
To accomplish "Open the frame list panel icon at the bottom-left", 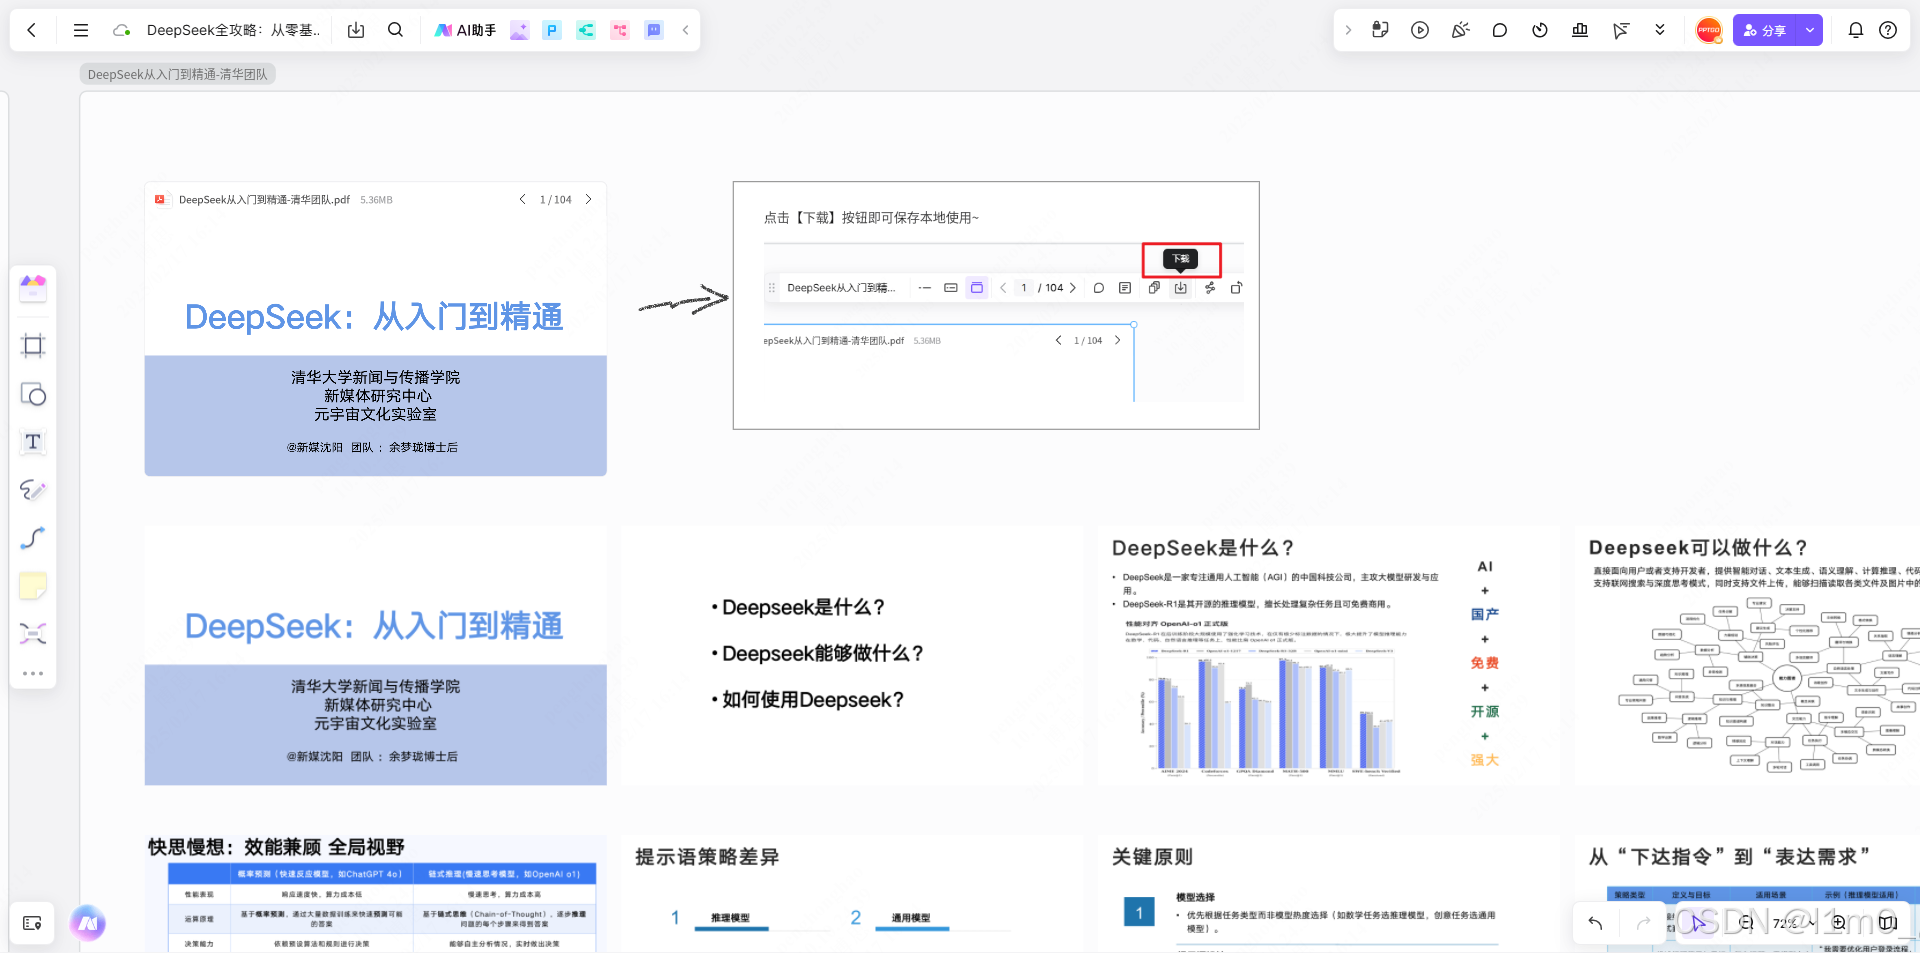I will (x=32, y=923).
